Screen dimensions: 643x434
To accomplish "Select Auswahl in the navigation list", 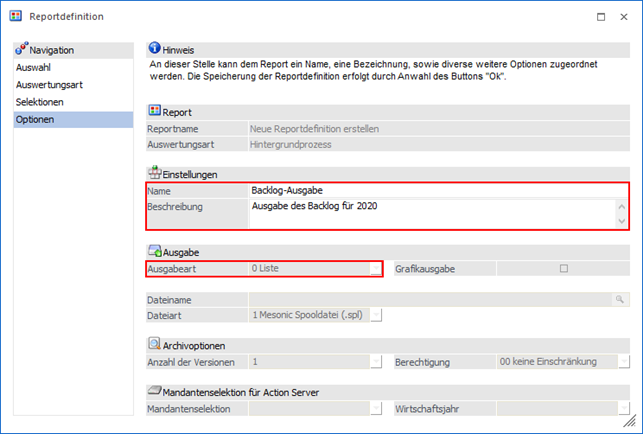I will click(x=36, y=67).
